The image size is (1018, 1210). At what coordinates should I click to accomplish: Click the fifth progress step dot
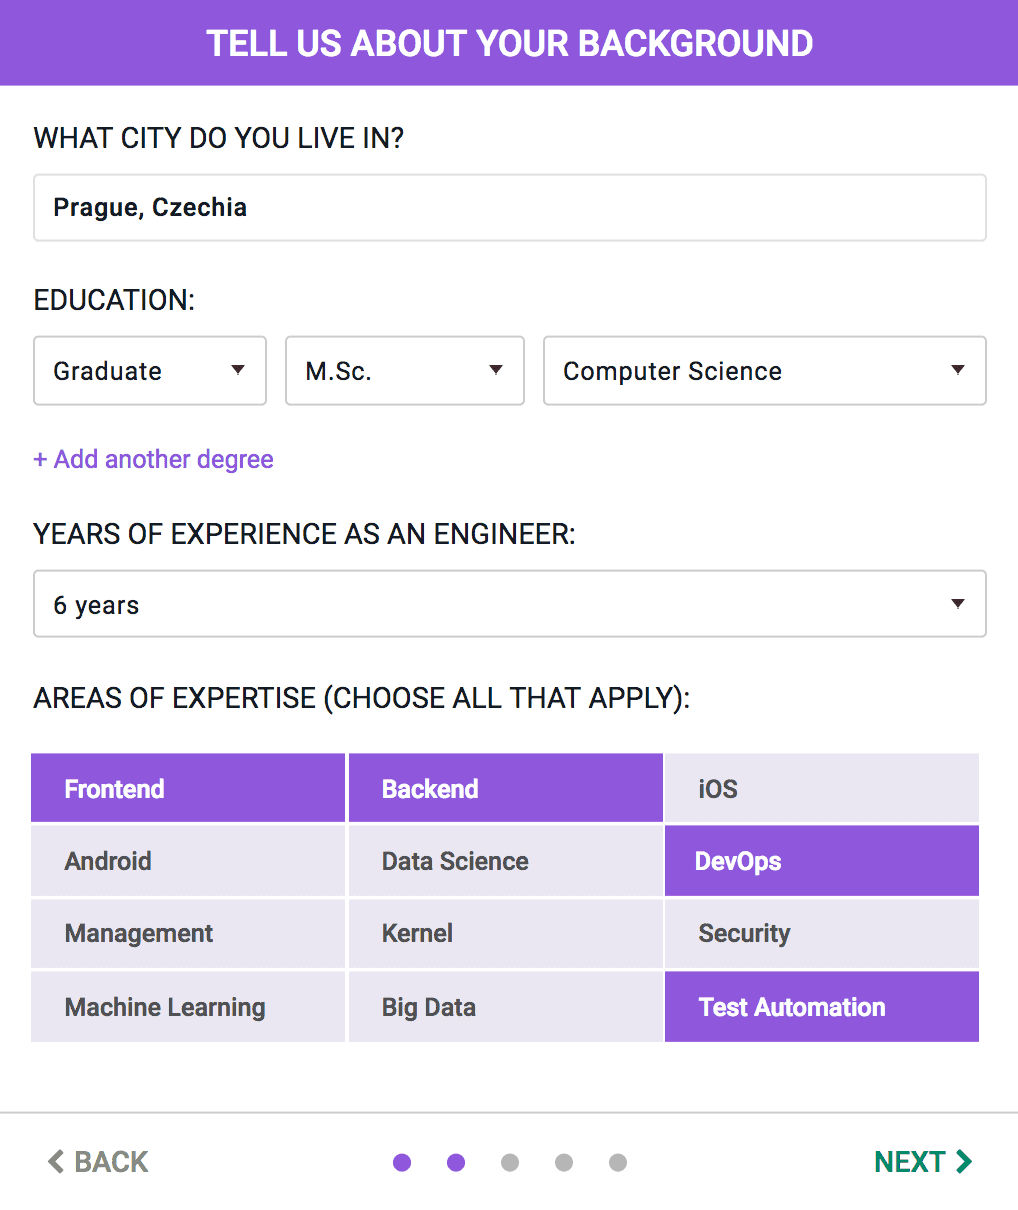pyautogui.click(x=618, y=1162)
